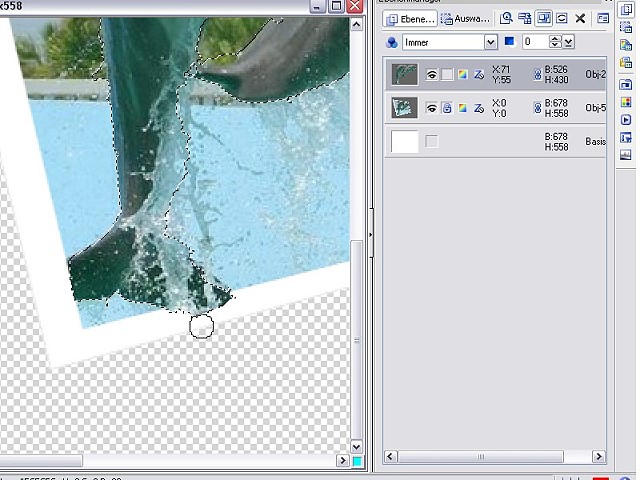Hide the Obj-5 layer via eye icon
Image resolution: width=640 pixels, height=480 pixels.
(431, 108)
